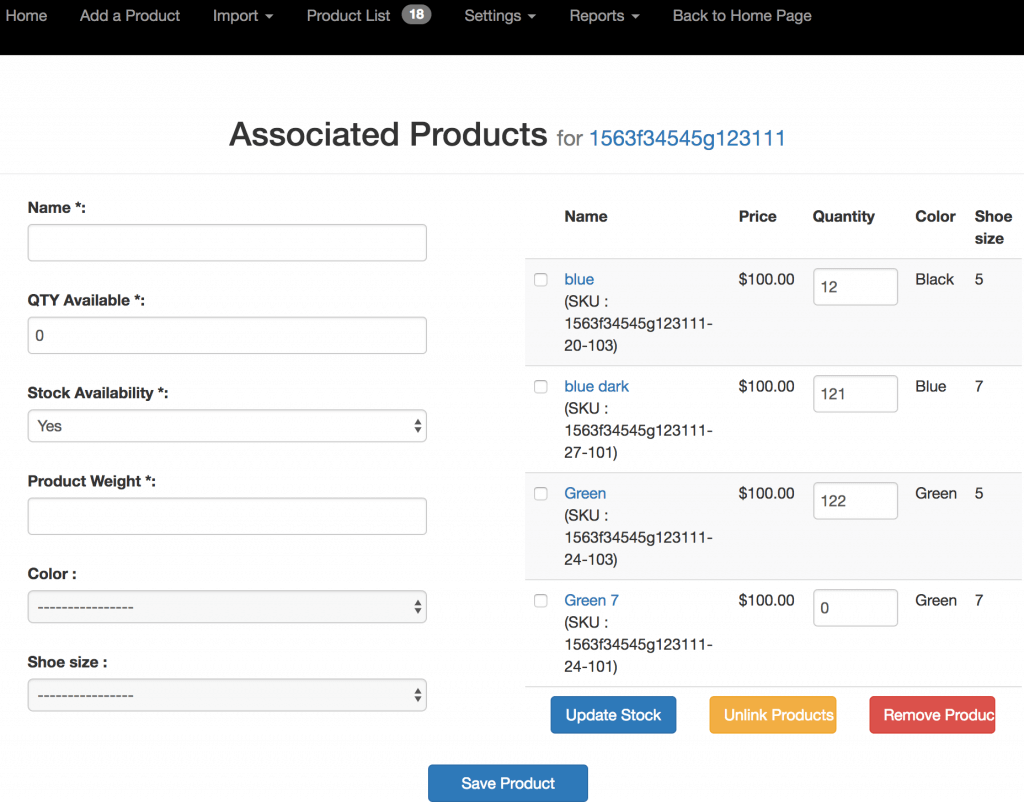
Task: Expand the Color dropdown
Action: tap(227, 607)
